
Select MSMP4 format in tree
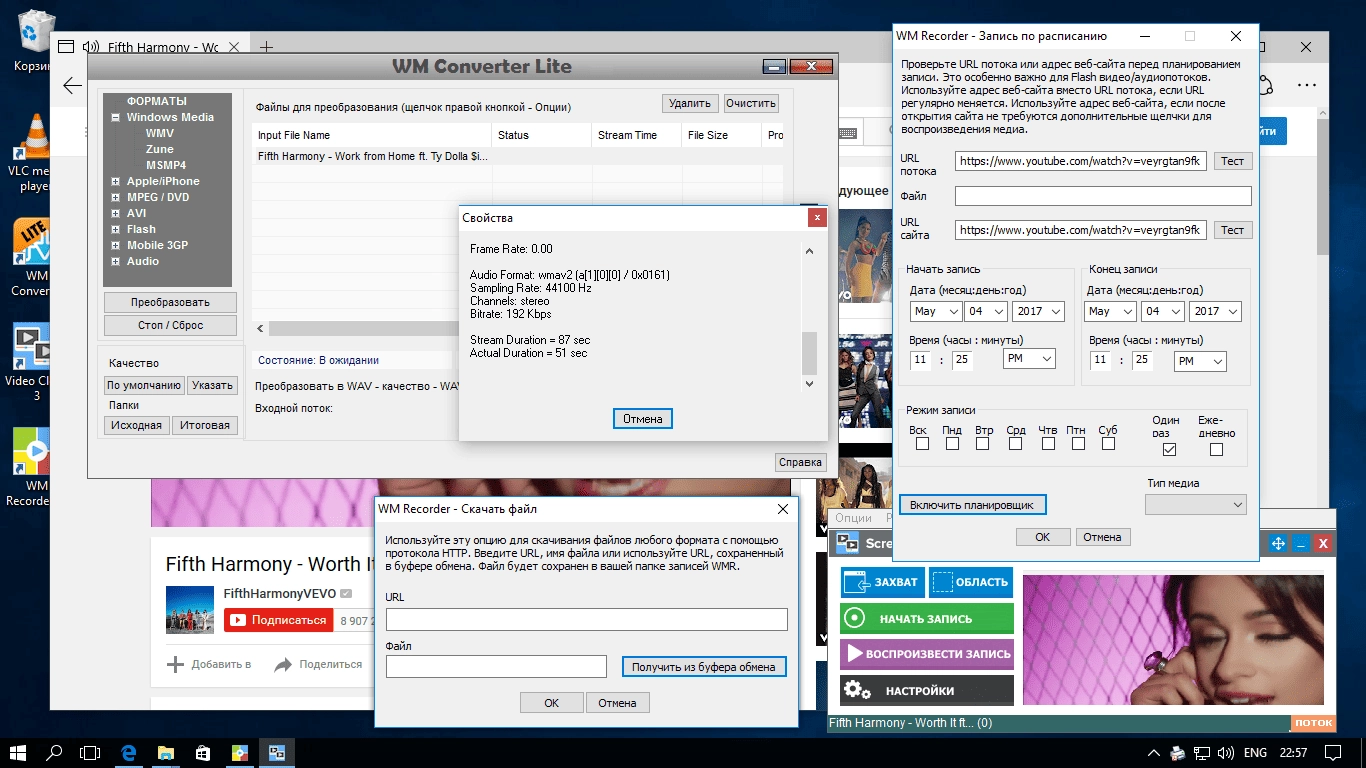[165, 165]
